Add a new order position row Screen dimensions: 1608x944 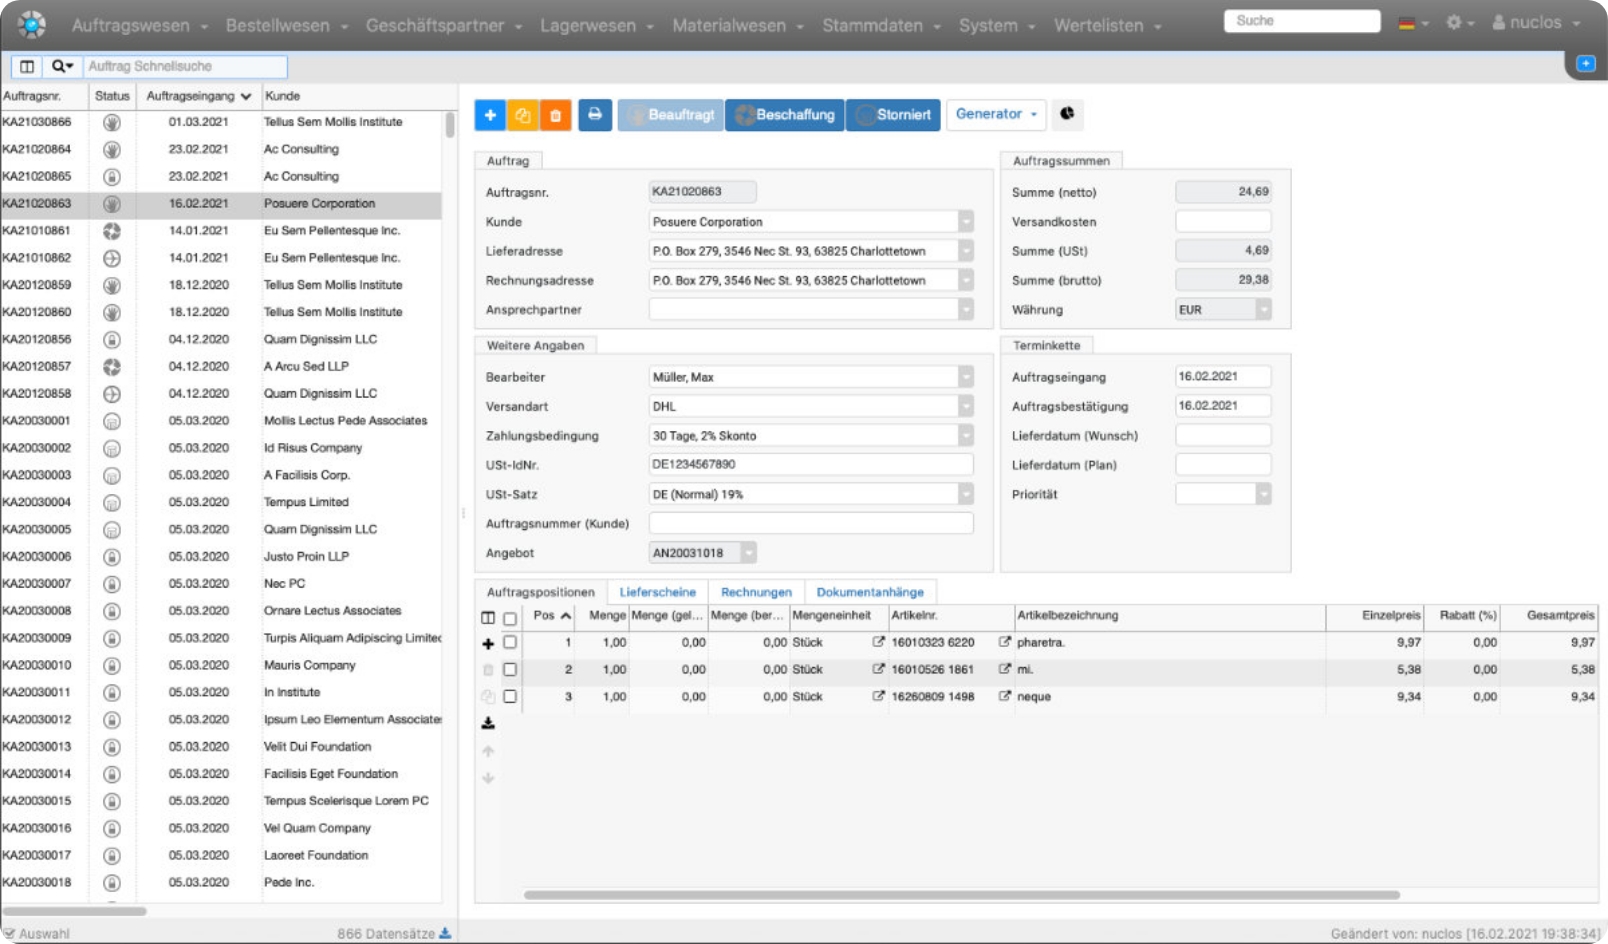(x=488, y=644)
